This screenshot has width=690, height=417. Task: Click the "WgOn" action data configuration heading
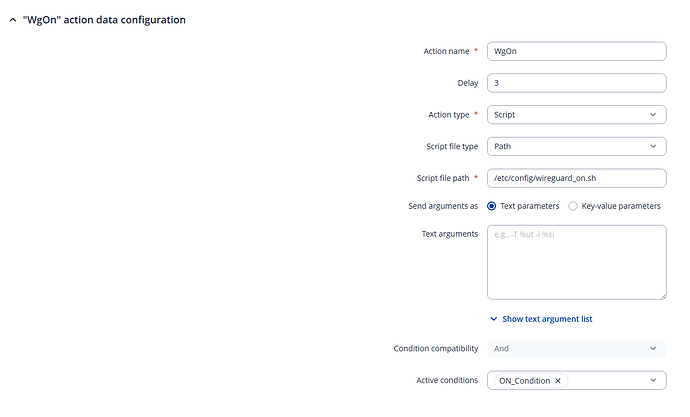click(x=104, y=20)
